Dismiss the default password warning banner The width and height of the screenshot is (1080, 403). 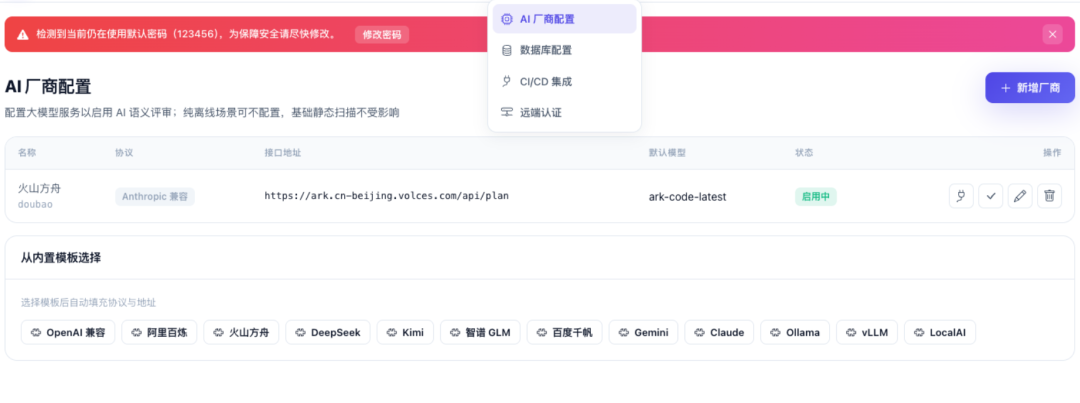[1052, 34]
